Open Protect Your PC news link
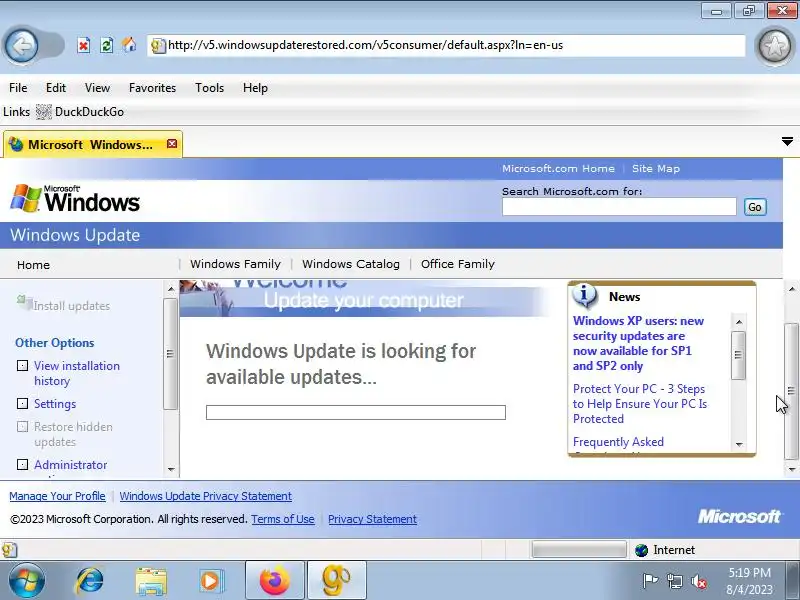800x600 pixels. click(x=640, y=404)
